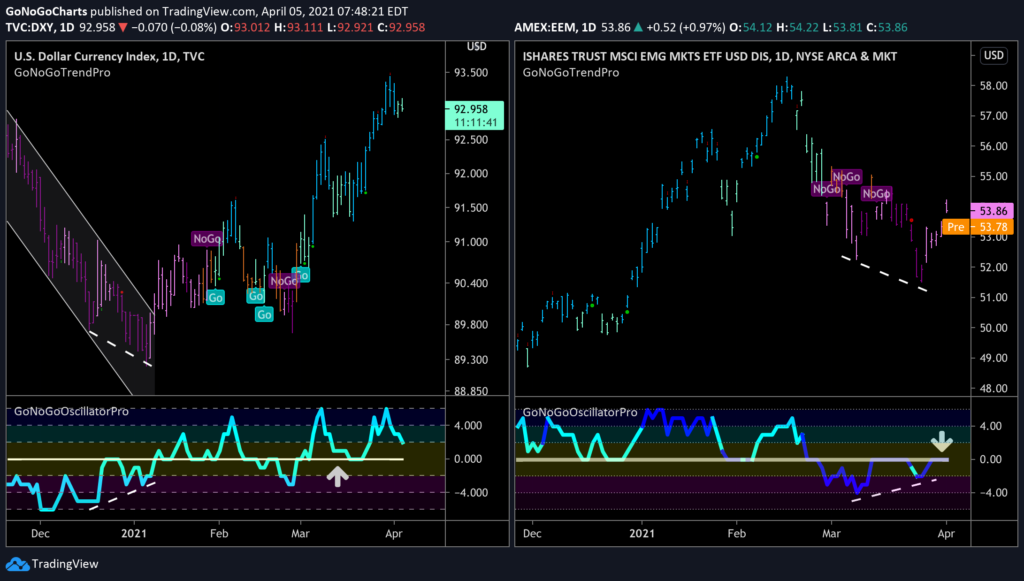Click the 48.00 price axis value
The height and width of the screenshot is (581, 1024).
pyautogui.click(x=993, y=388)
